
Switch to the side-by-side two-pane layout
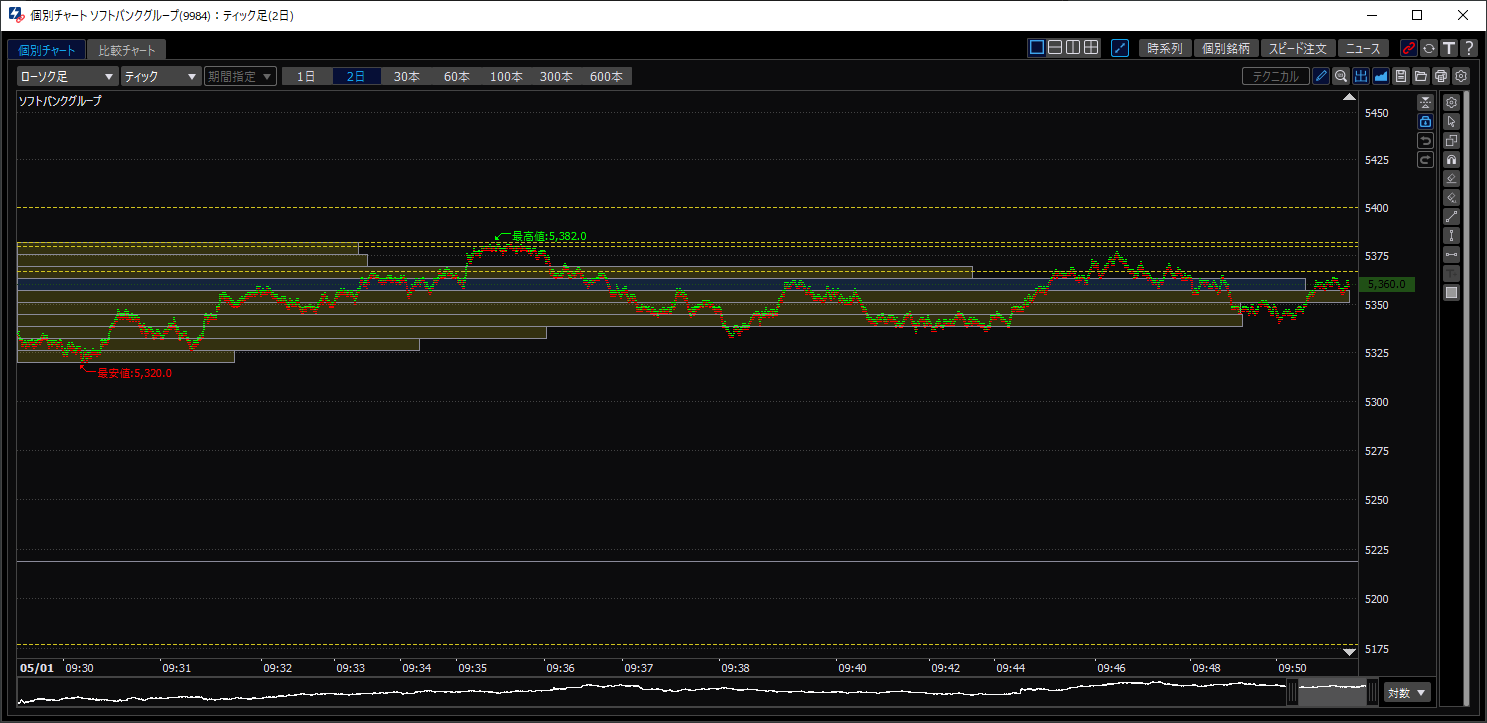tap(1073, 47)
